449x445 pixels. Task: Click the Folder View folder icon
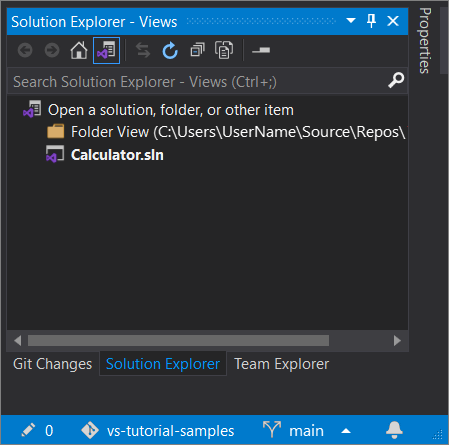coord(56,131)
